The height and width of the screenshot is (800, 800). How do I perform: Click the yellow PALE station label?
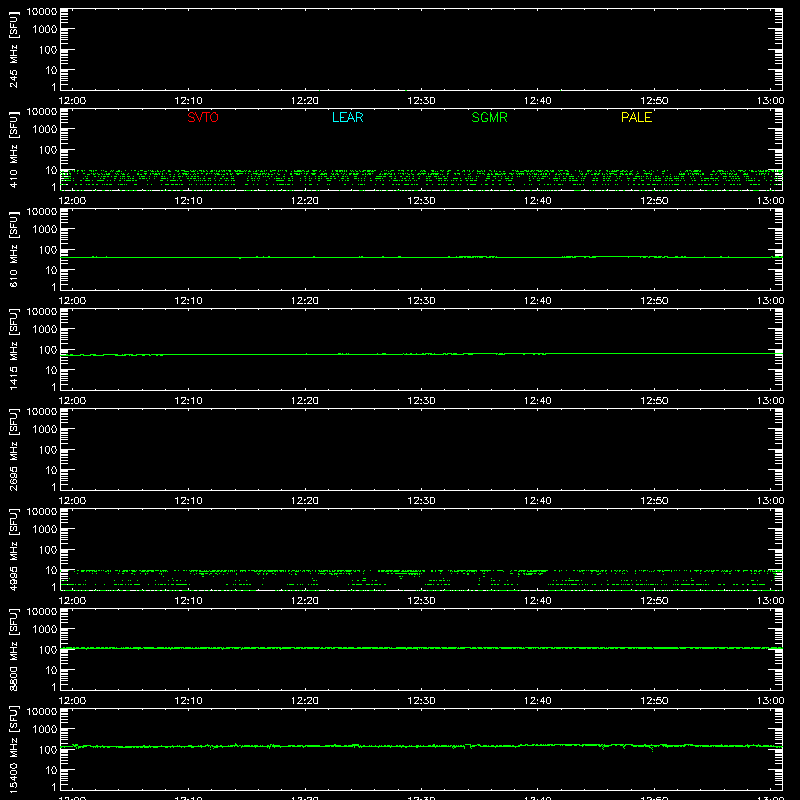tap(636, 117)
